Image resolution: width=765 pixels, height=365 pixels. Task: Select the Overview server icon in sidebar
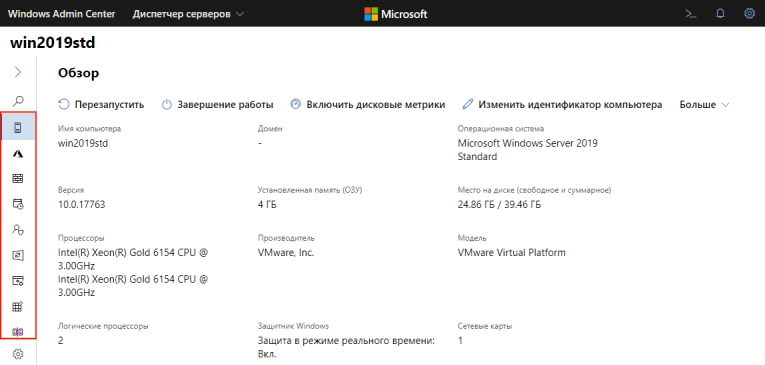[x=18, y=128]
